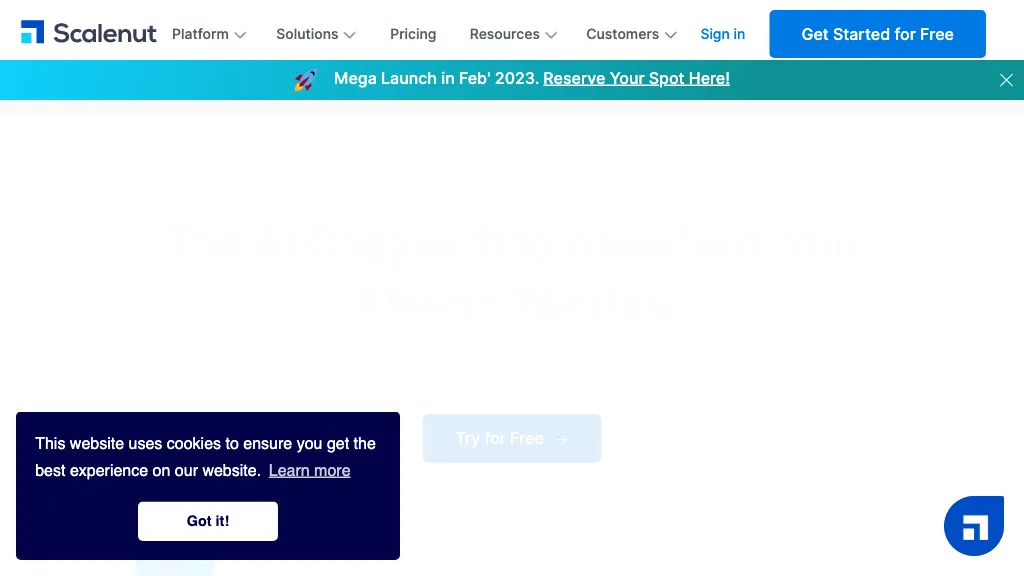Click the rocket icon in the banner
Screen dimensions: 1024x576
[306, 80]
